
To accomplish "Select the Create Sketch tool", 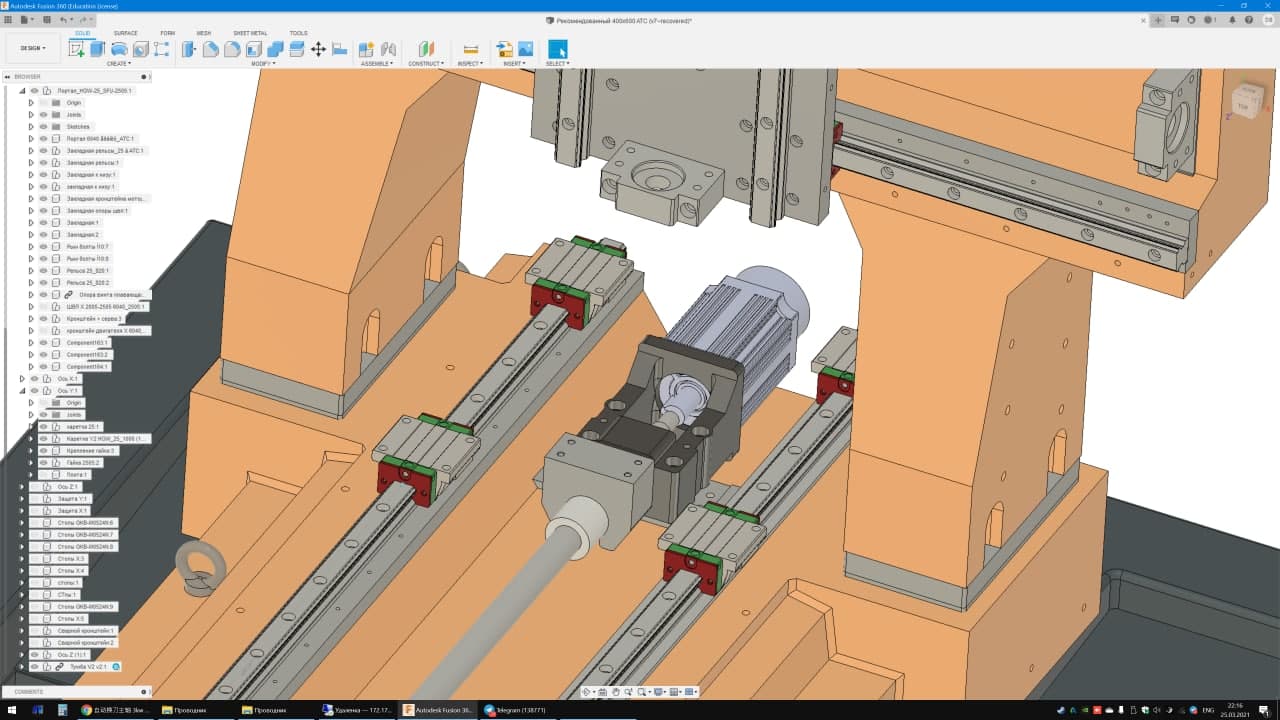I will tap(77, 49).
